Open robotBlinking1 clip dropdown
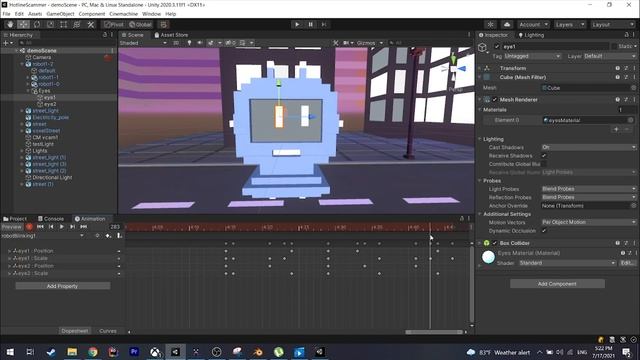Viewport: 640px width, 360px height. point(42,236)
